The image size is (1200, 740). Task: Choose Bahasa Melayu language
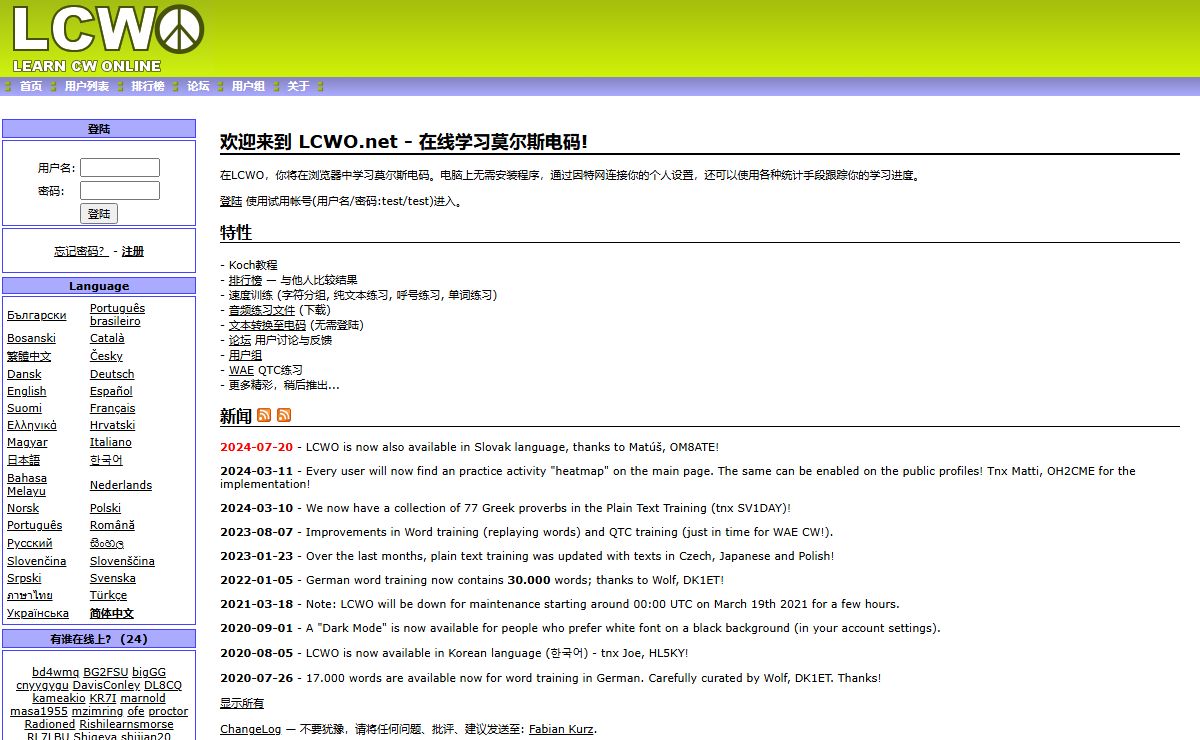pyautogui.click(x=27, y=485)
